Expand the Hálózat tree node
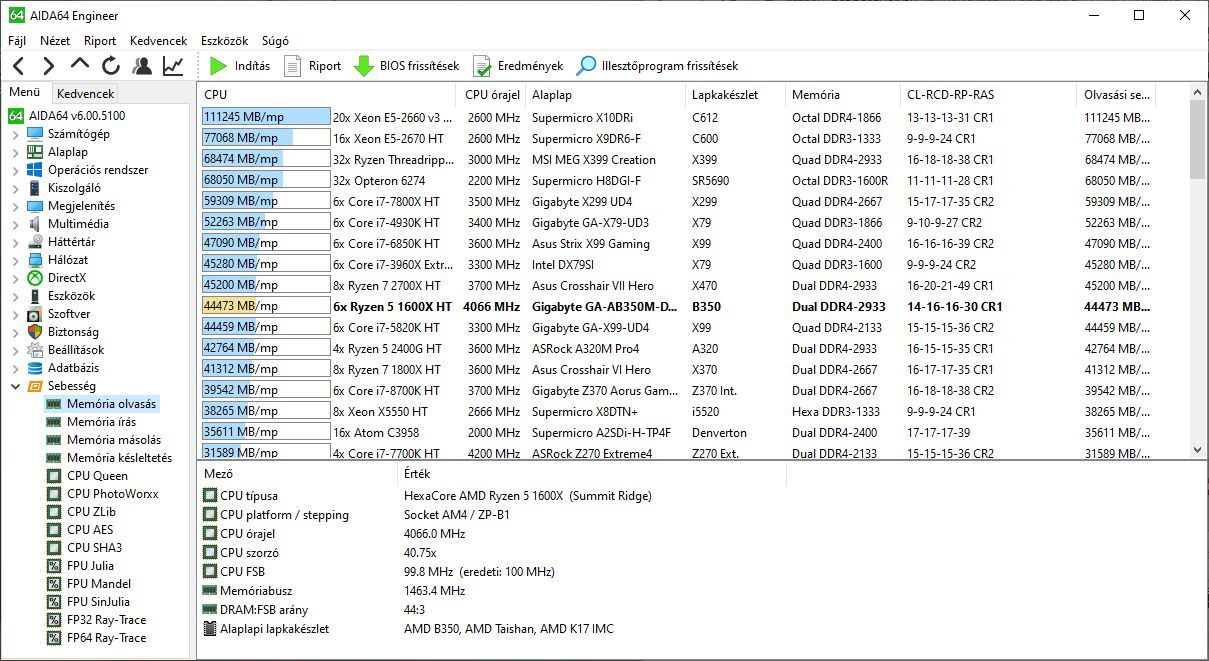 coord(15,259)
